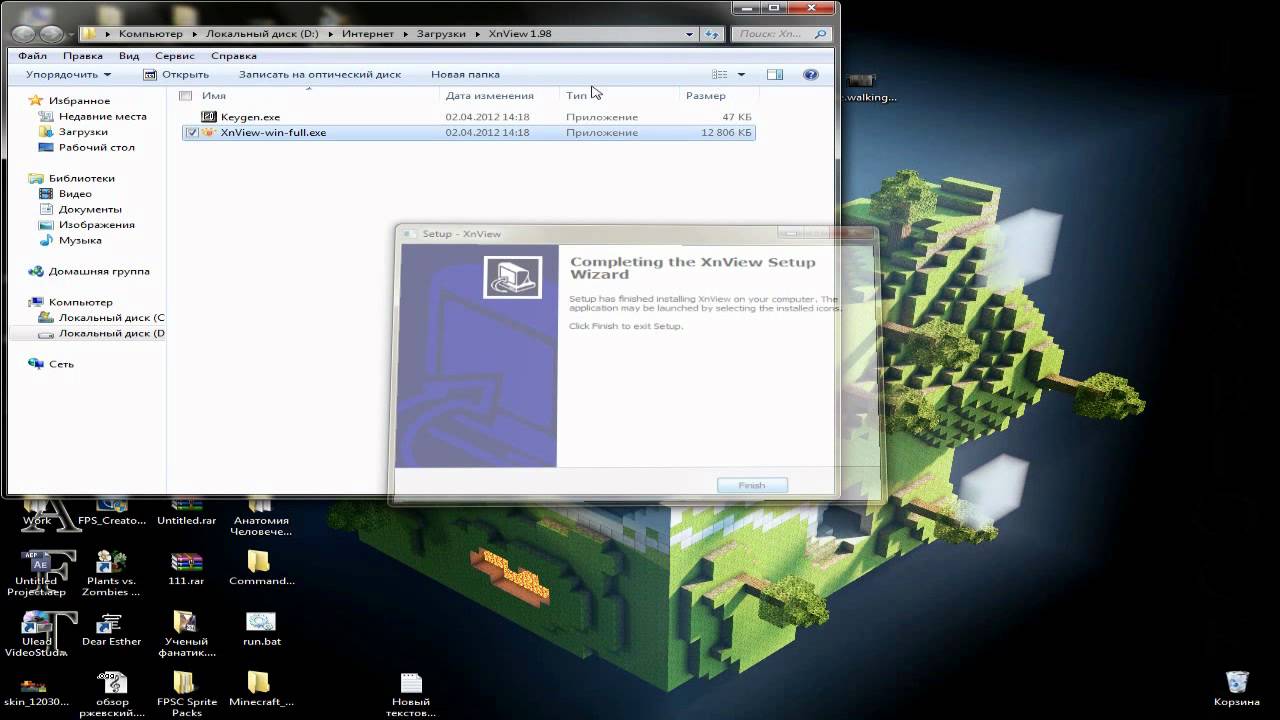1280x720 pixels.
Task: Expand the Упорядочить dropdown in Explorer toolbar
Action: (x=68, y=74)
